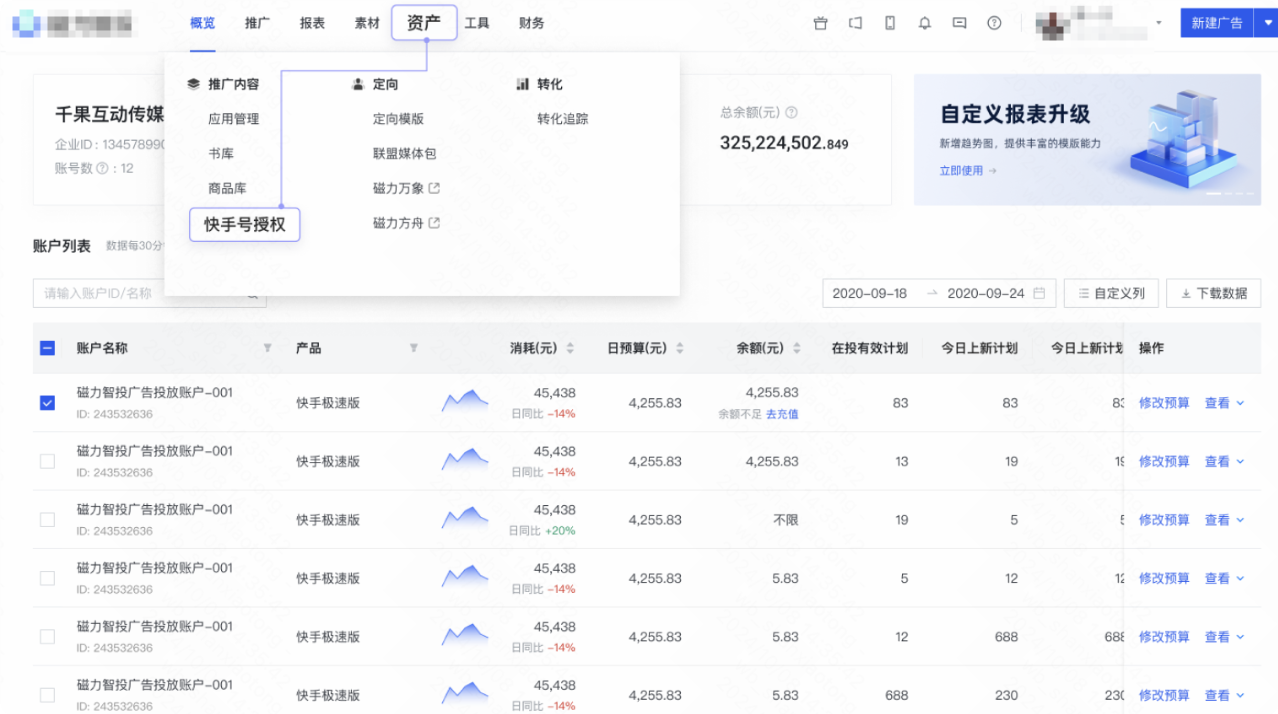
Task: Click external link icon beside 磁力万象
Action: pyautogui.click(x=434, y=188)
